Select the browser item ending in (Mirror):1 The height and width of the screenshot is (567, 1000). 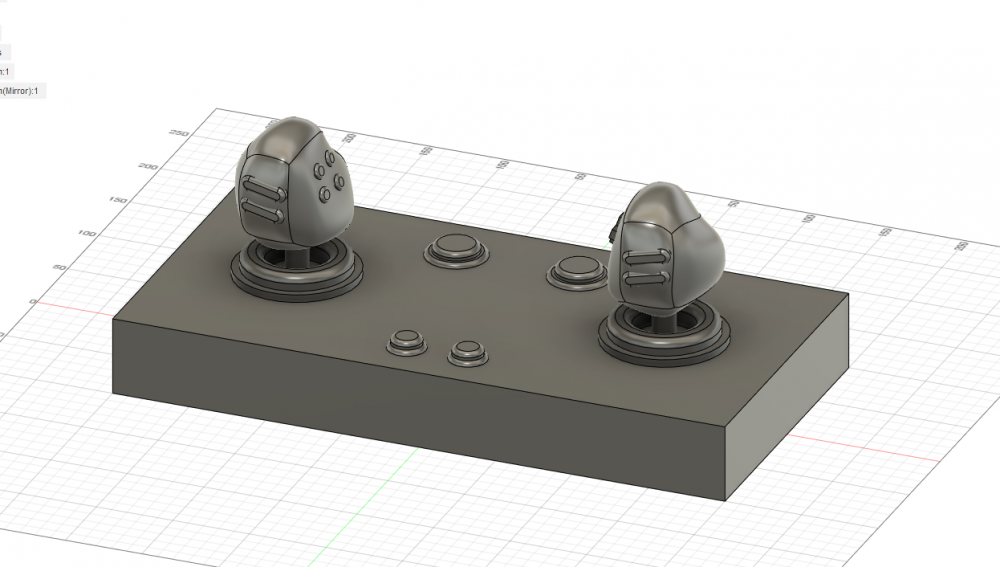(22, 91)
